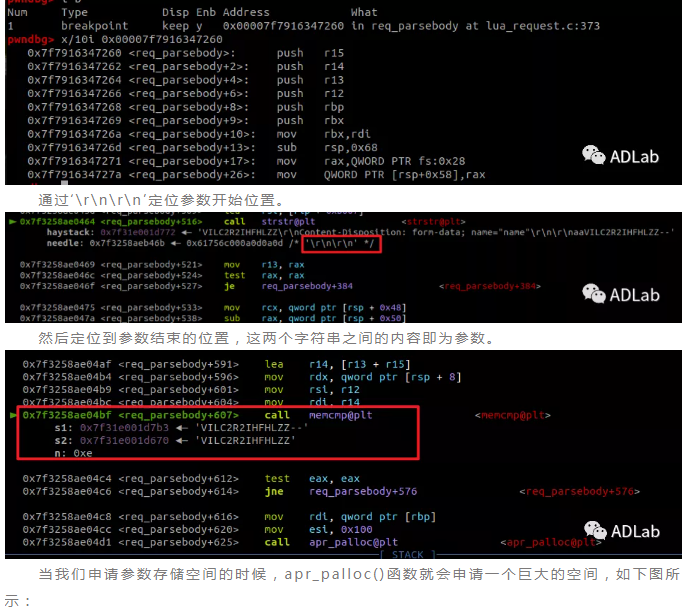Click the 'Address' column header in breakpoint table
This screenshot has width=683, height=609.
(x=246, y=12)
